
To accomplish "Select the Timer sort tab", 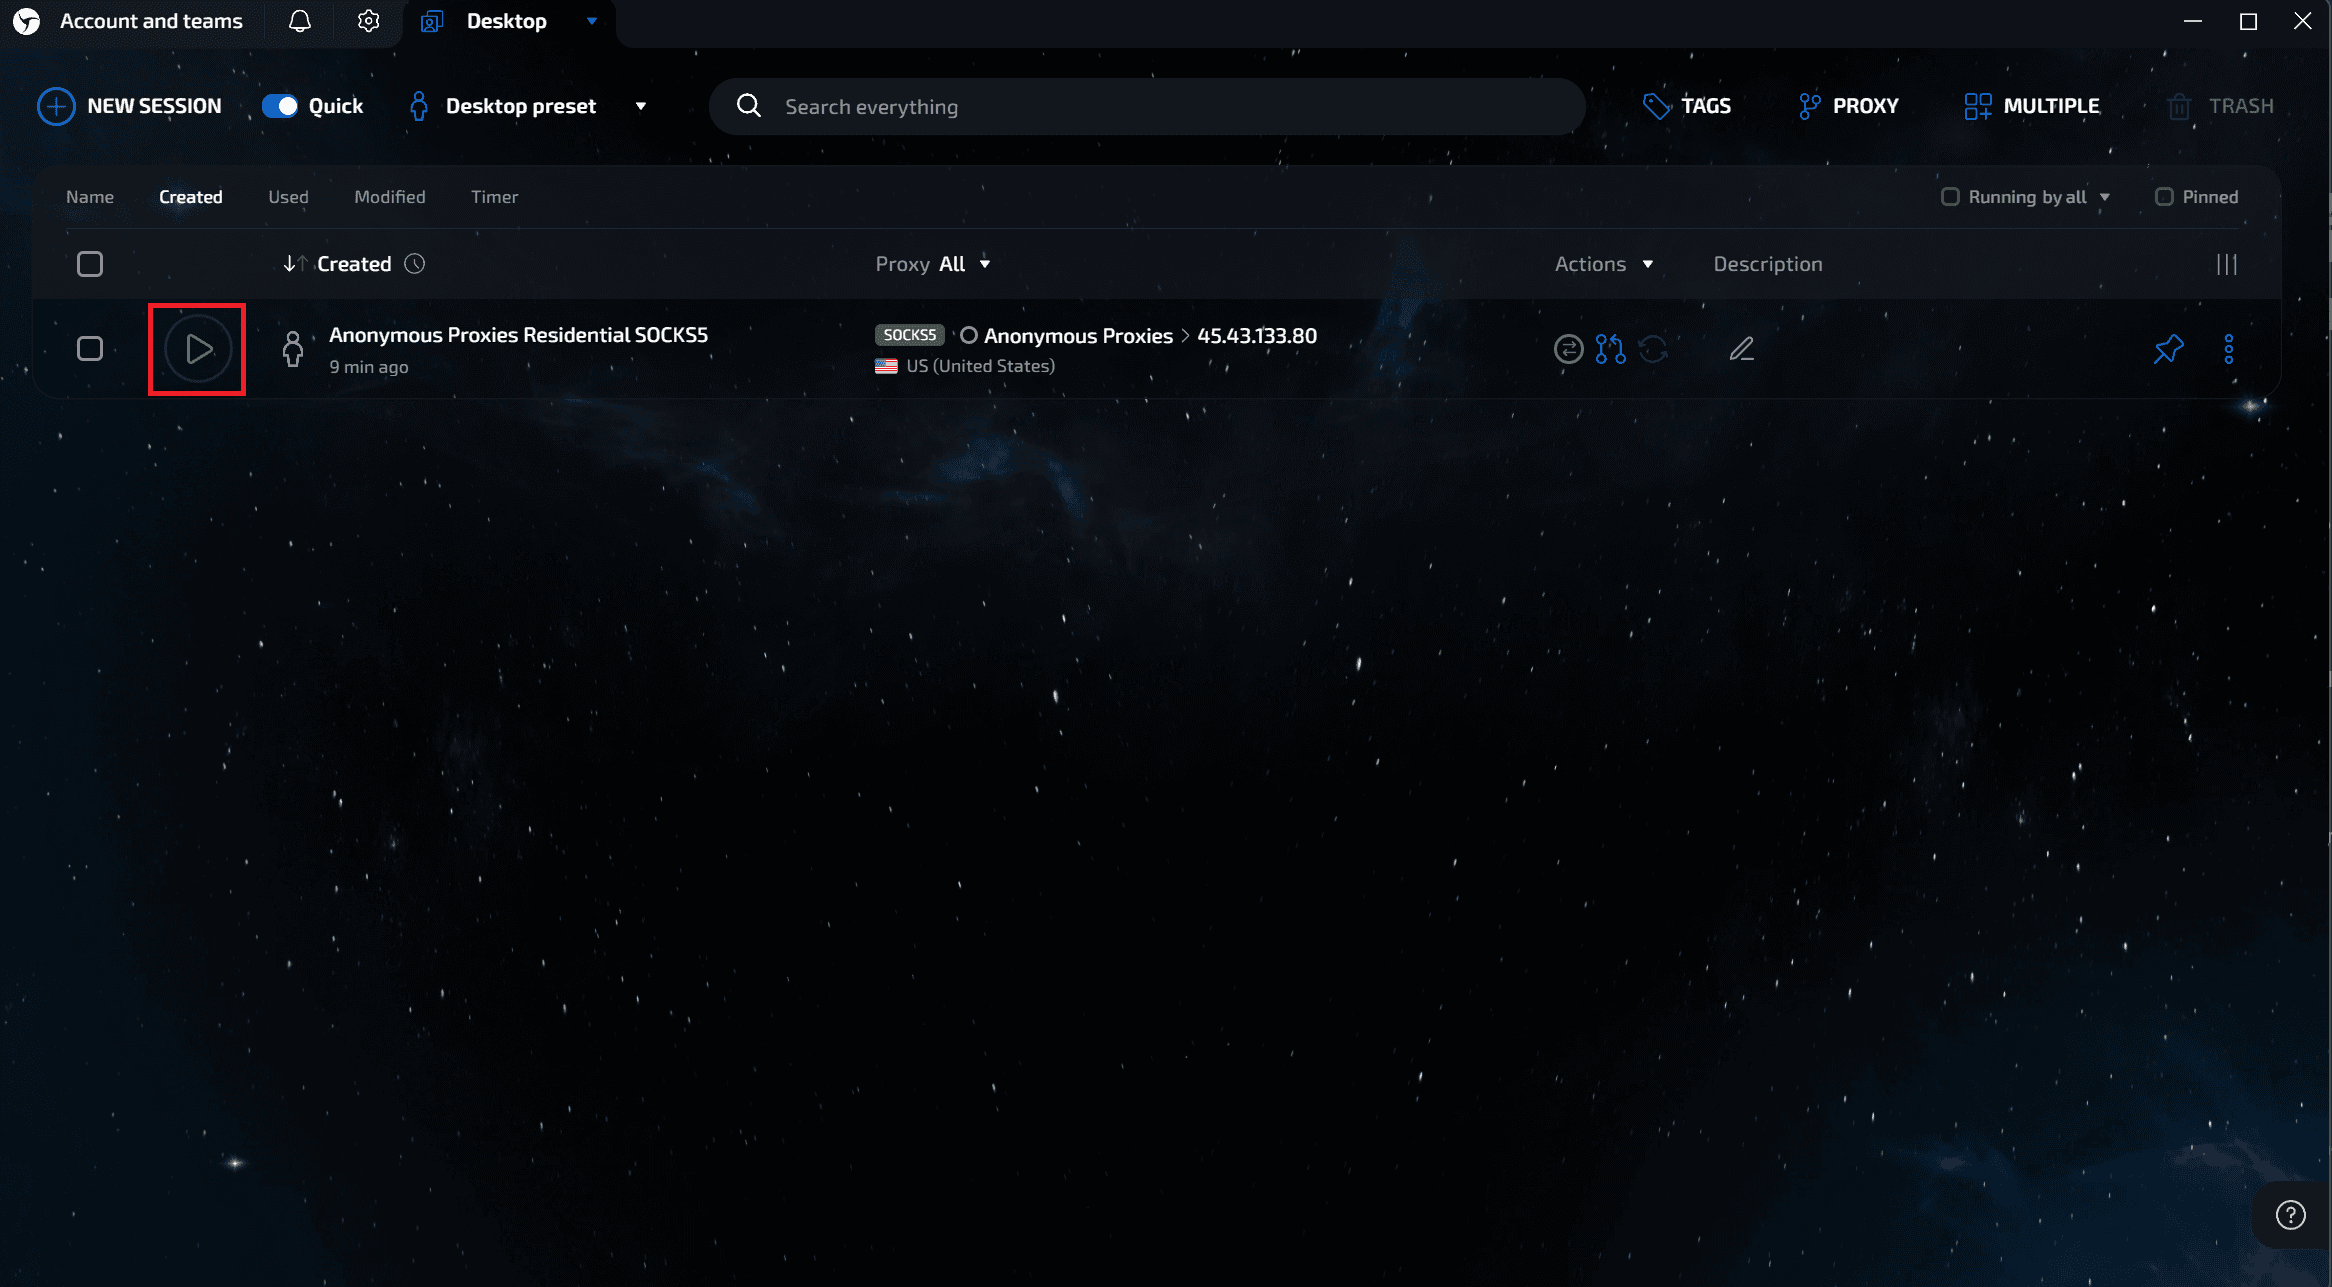I will (x=494, y=197).
